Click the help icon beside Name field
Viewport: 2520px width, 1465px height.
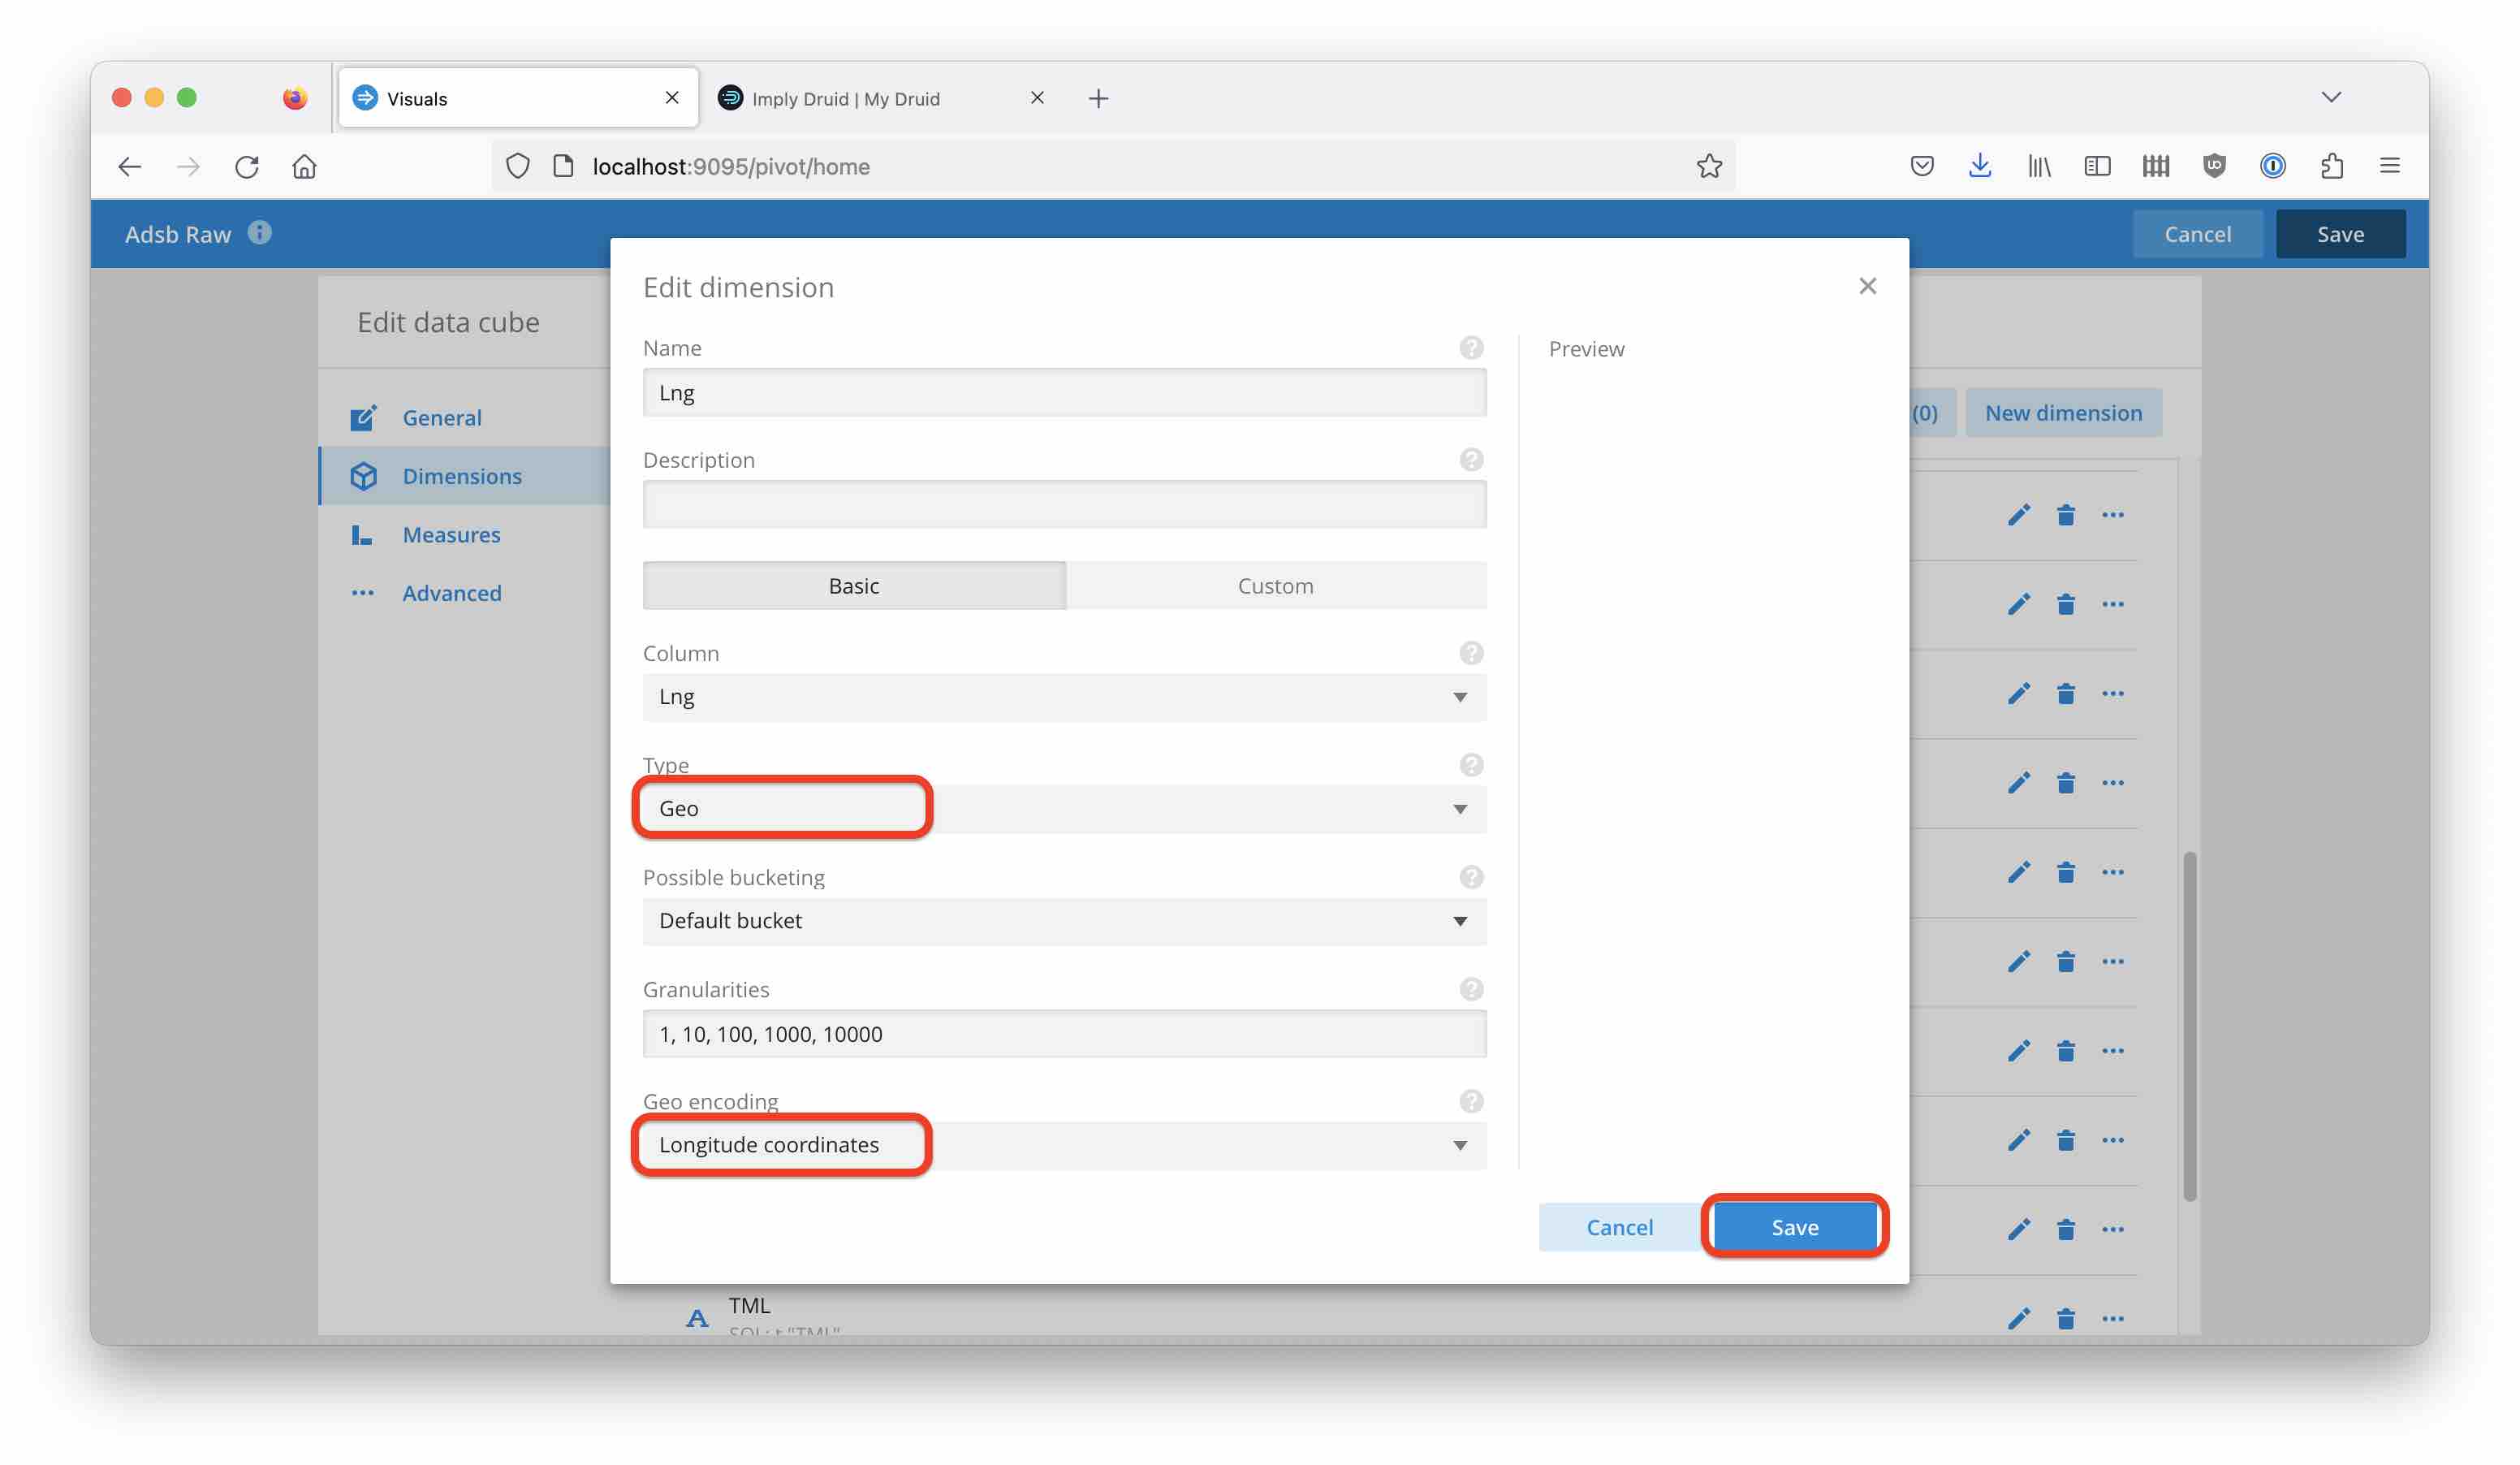coord(1471,348)
